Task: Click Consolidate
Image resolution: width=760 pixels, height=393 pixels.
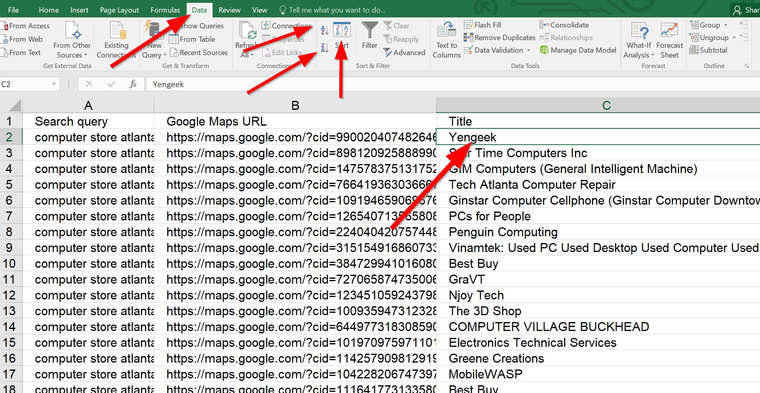Action: click(564, 25)
